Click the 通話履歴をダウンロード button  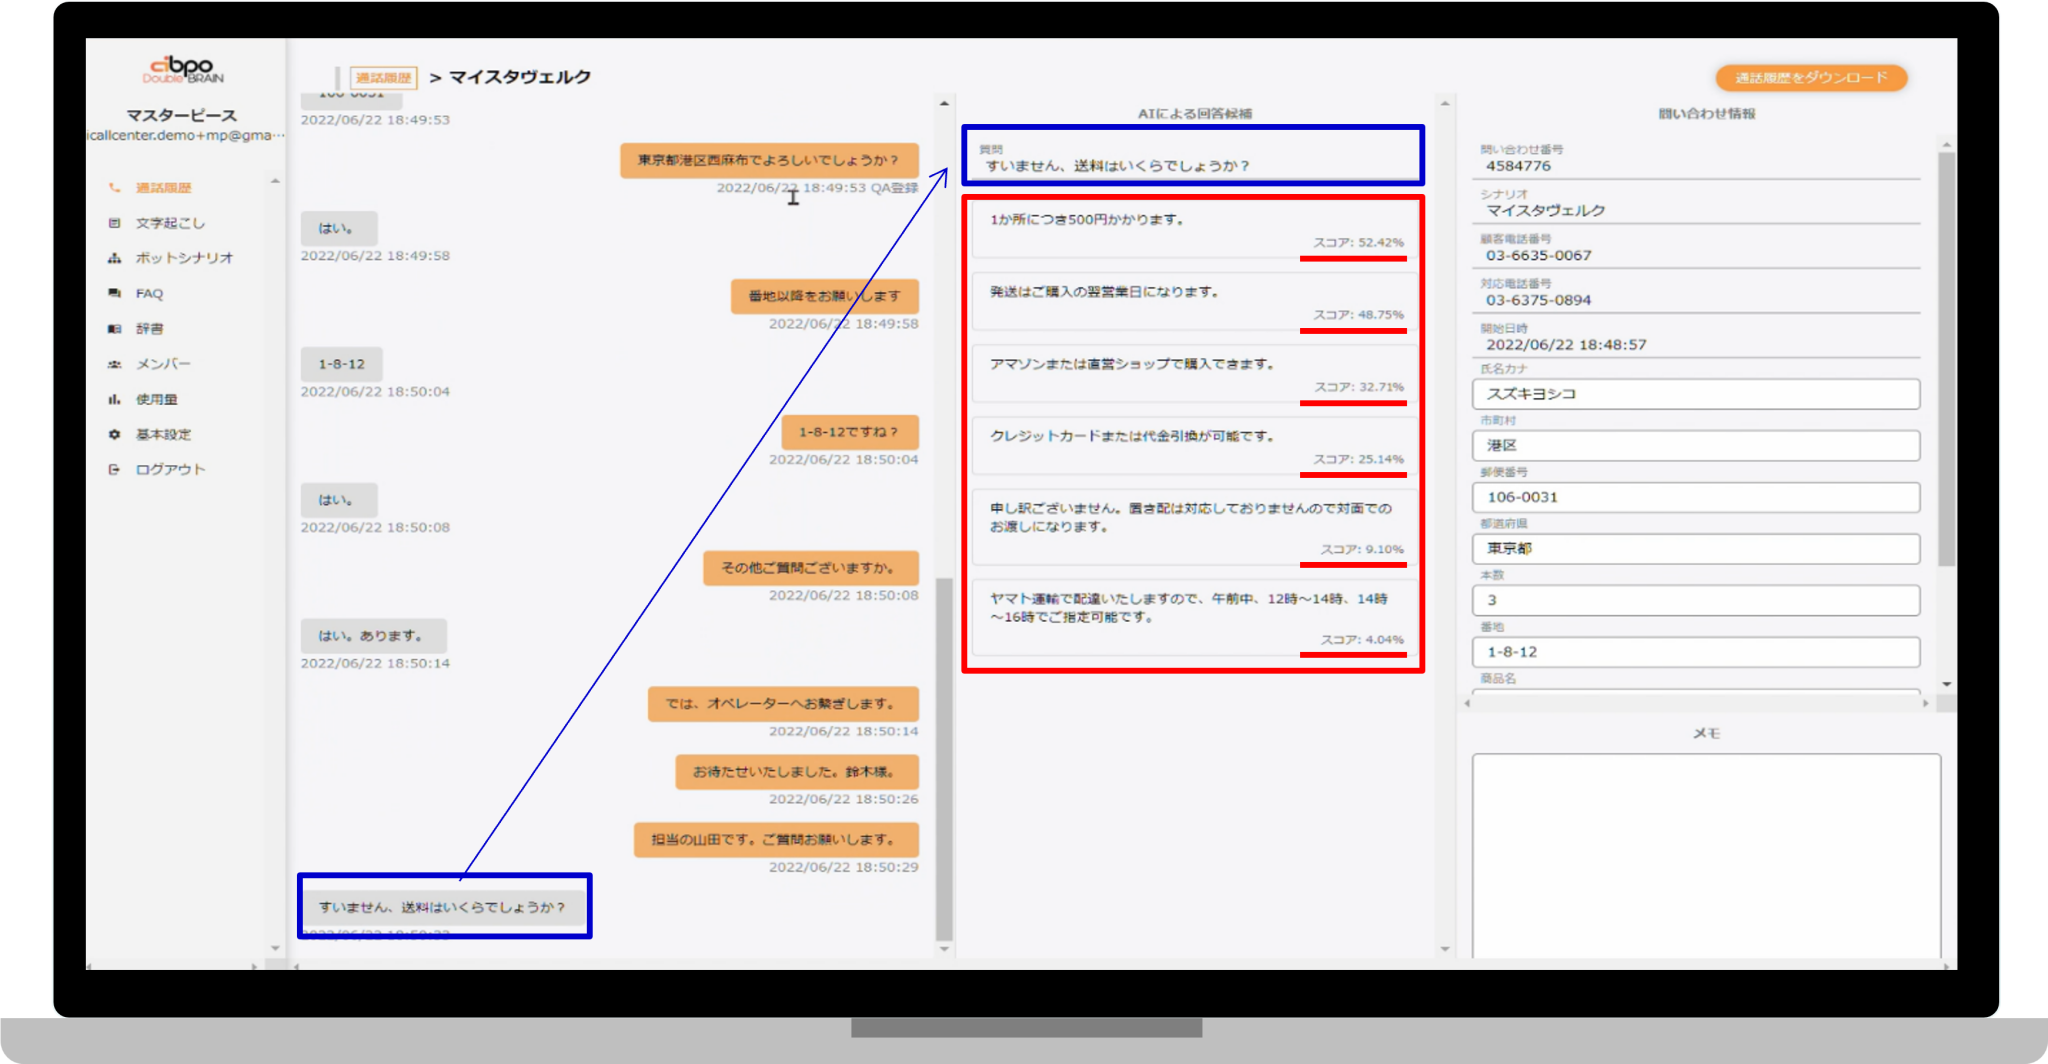[x=1813, y=77]
